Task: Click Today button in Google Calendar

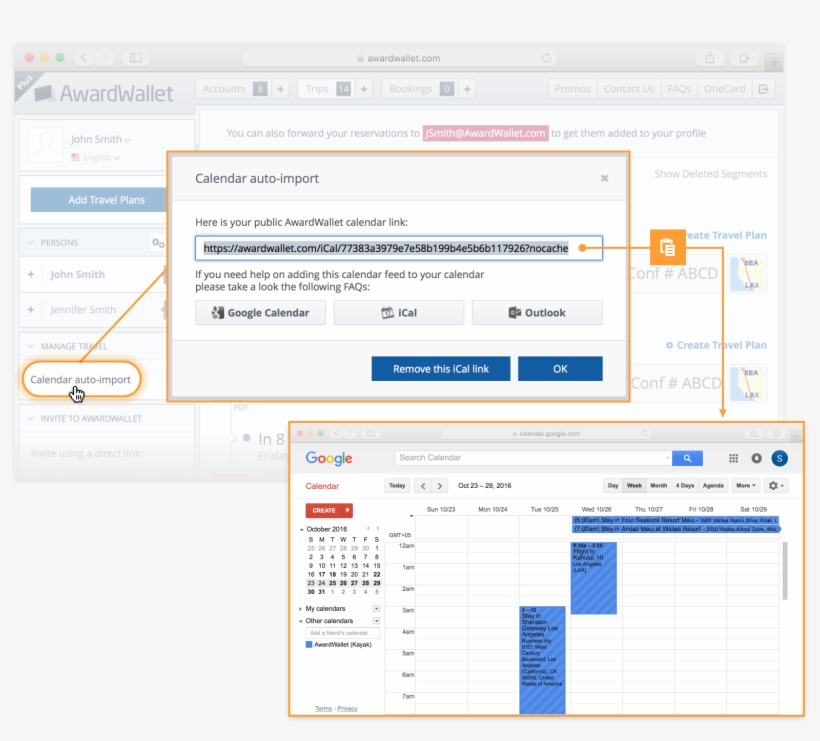Action: 397,486
